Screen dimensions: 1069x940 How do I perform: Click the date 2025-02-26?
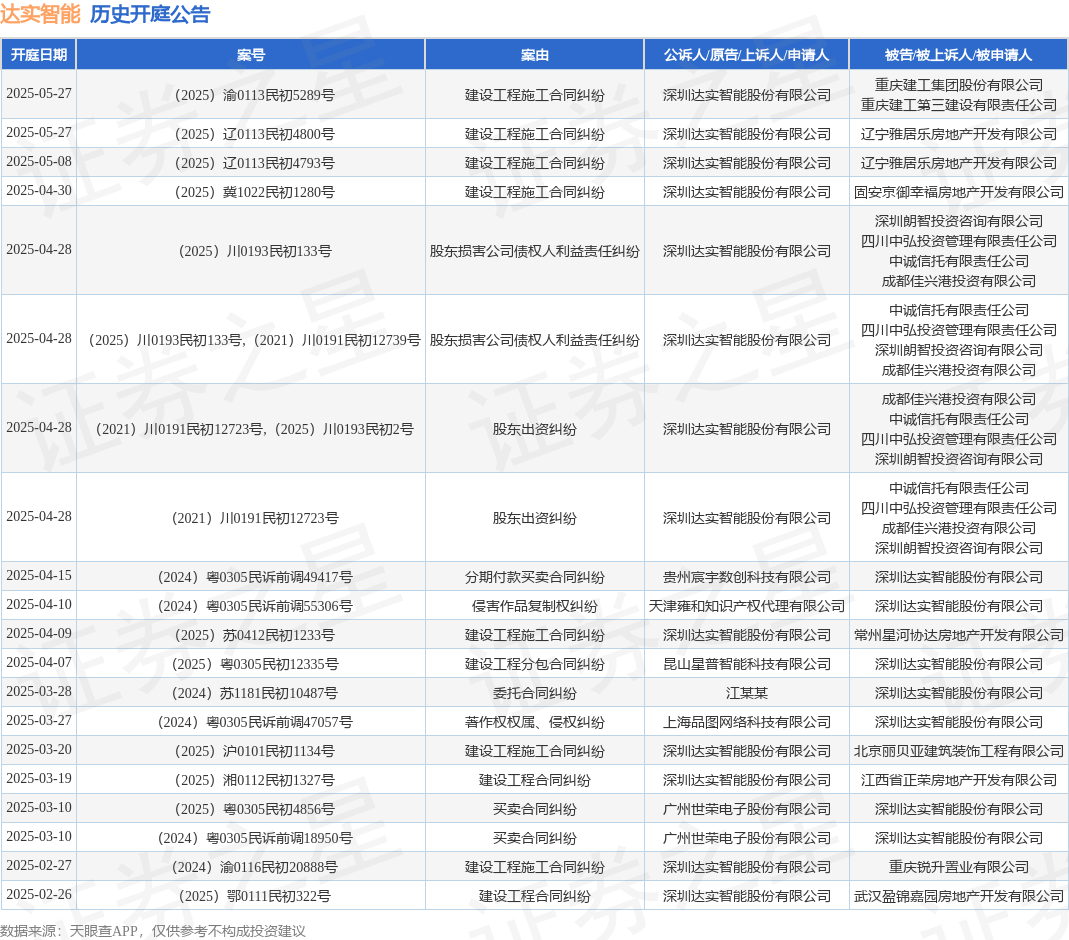click(39, 894)
